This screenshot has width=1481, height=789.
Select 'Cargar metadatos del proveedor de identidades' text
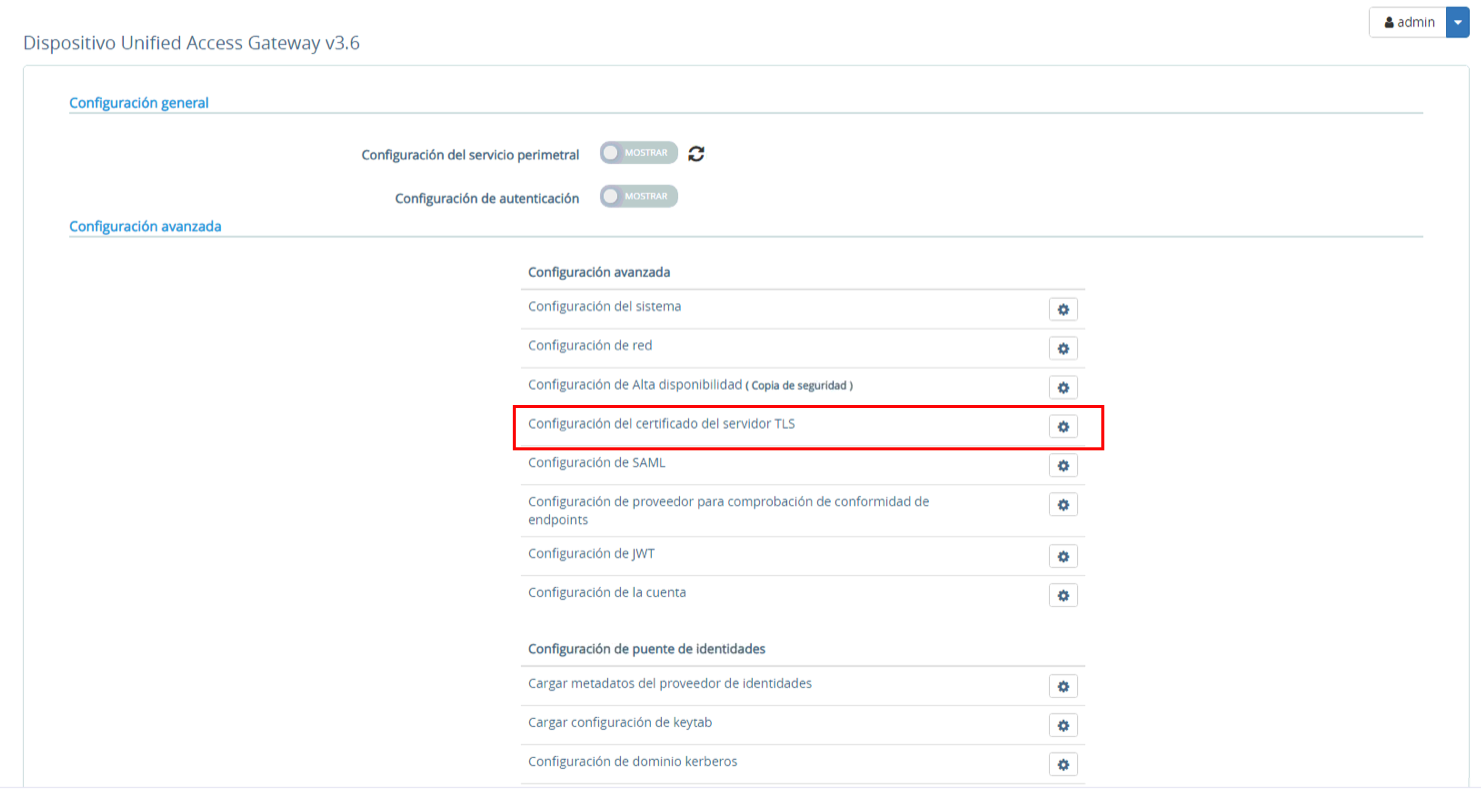click(670, 683)
